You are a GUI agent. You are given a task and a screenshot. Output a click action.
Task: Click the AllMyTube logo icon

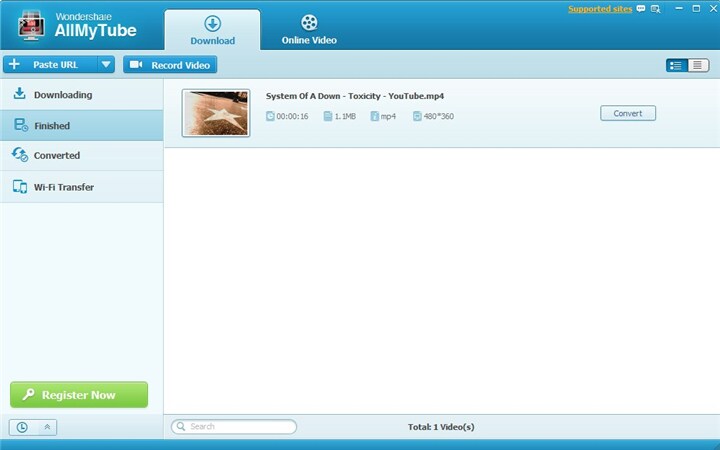pos(31,25)
